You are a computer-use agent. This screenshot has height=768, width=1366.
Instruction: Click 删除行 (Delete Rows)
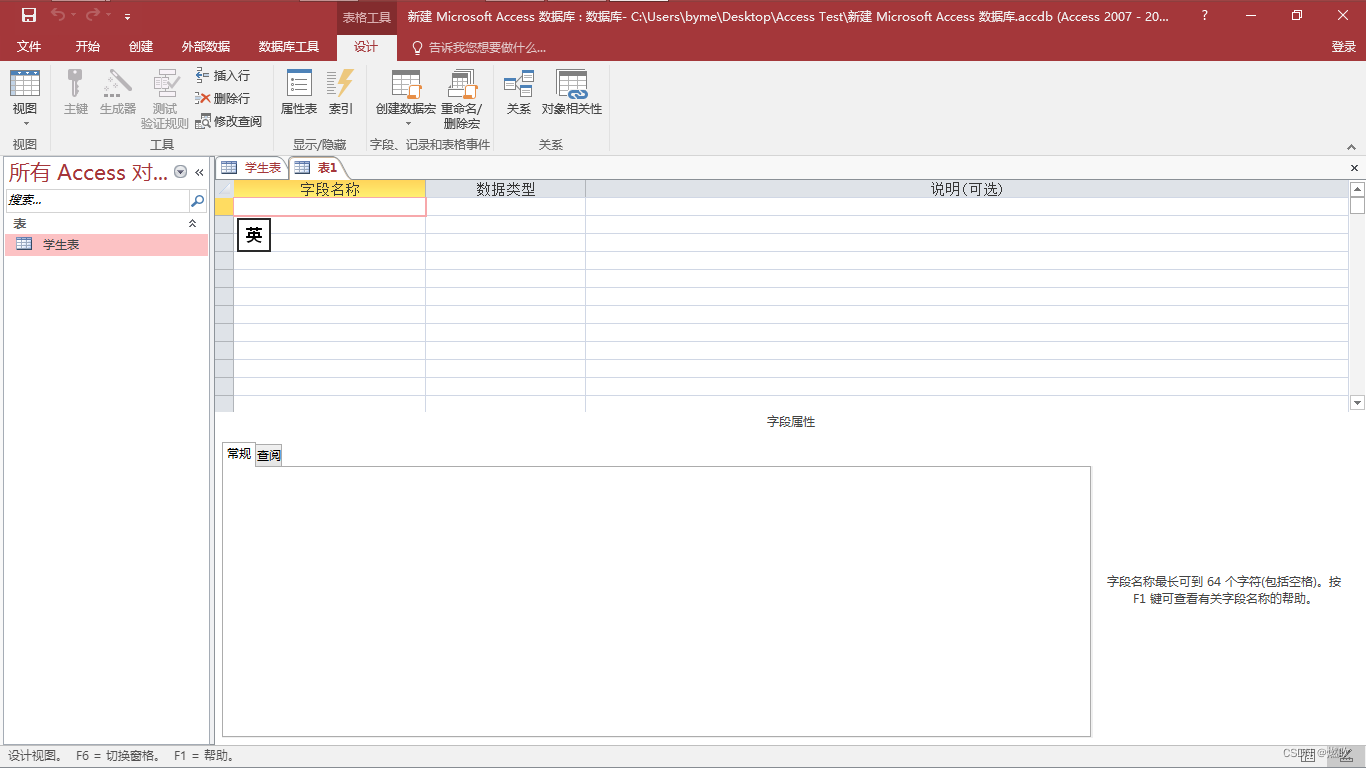223,98
